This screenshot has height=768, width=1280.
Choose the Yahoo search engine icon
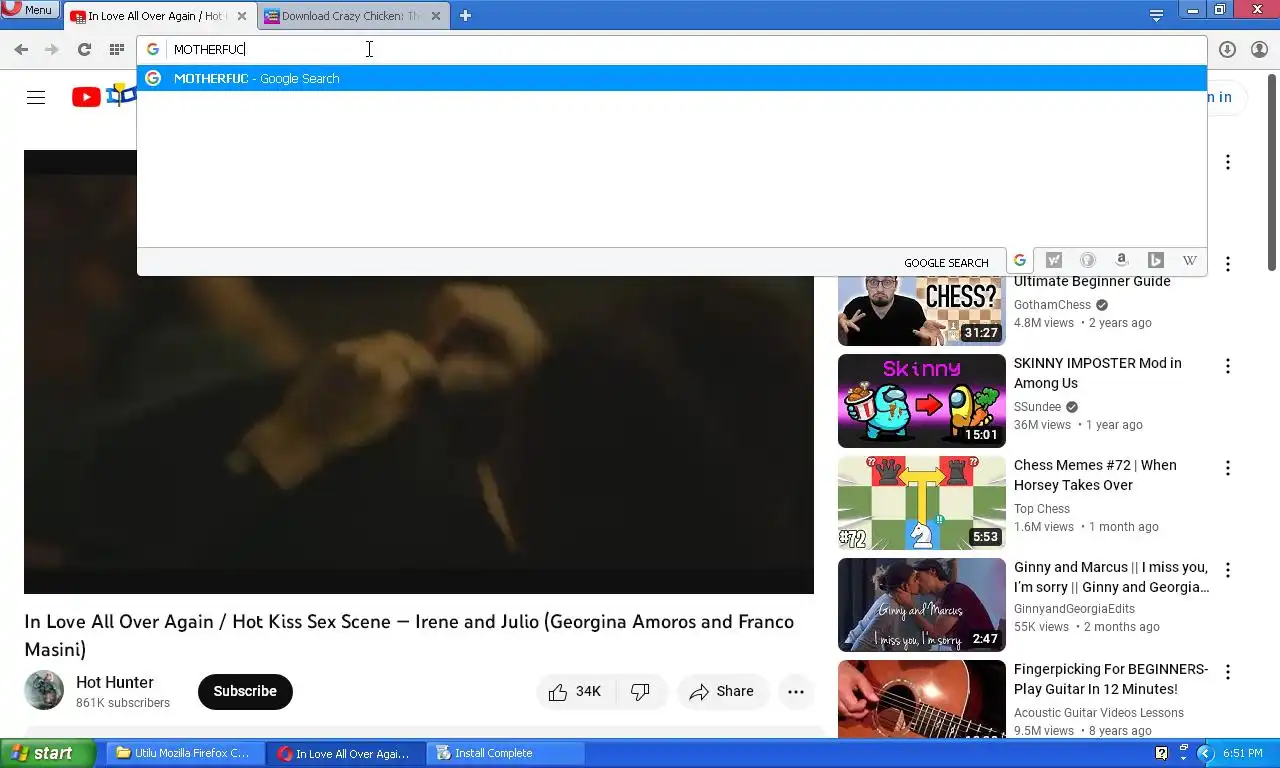point(1053,261)
